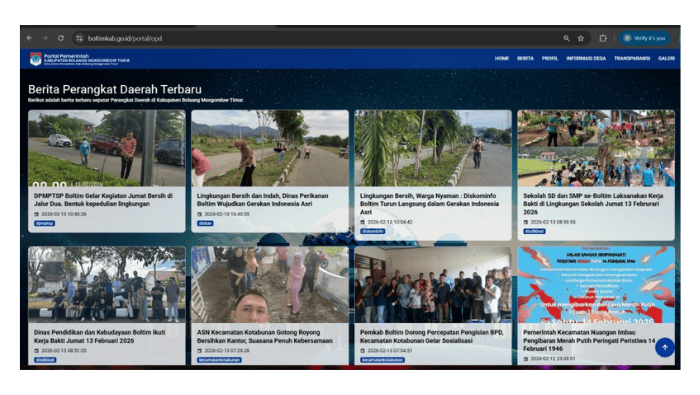Click the browser back arrow

(29, 38)
